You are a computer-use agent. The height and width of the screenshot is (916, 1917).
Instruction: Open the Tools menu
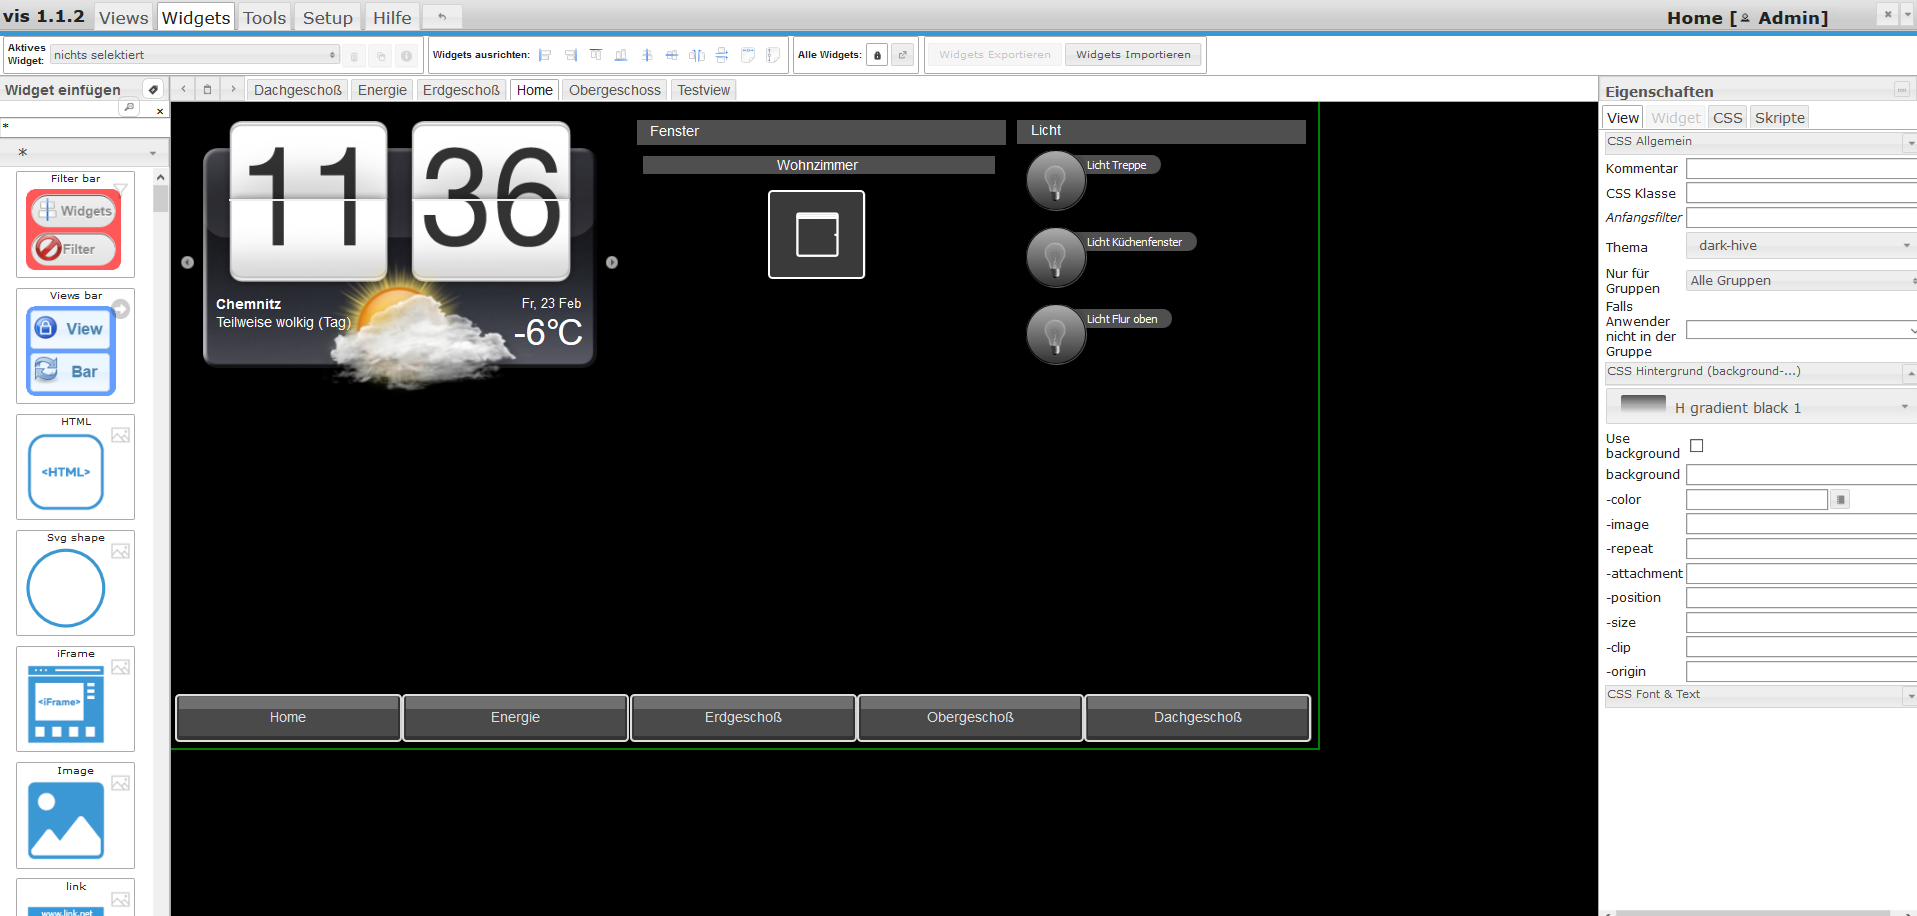pyautogui.click(x=264, y=18)
